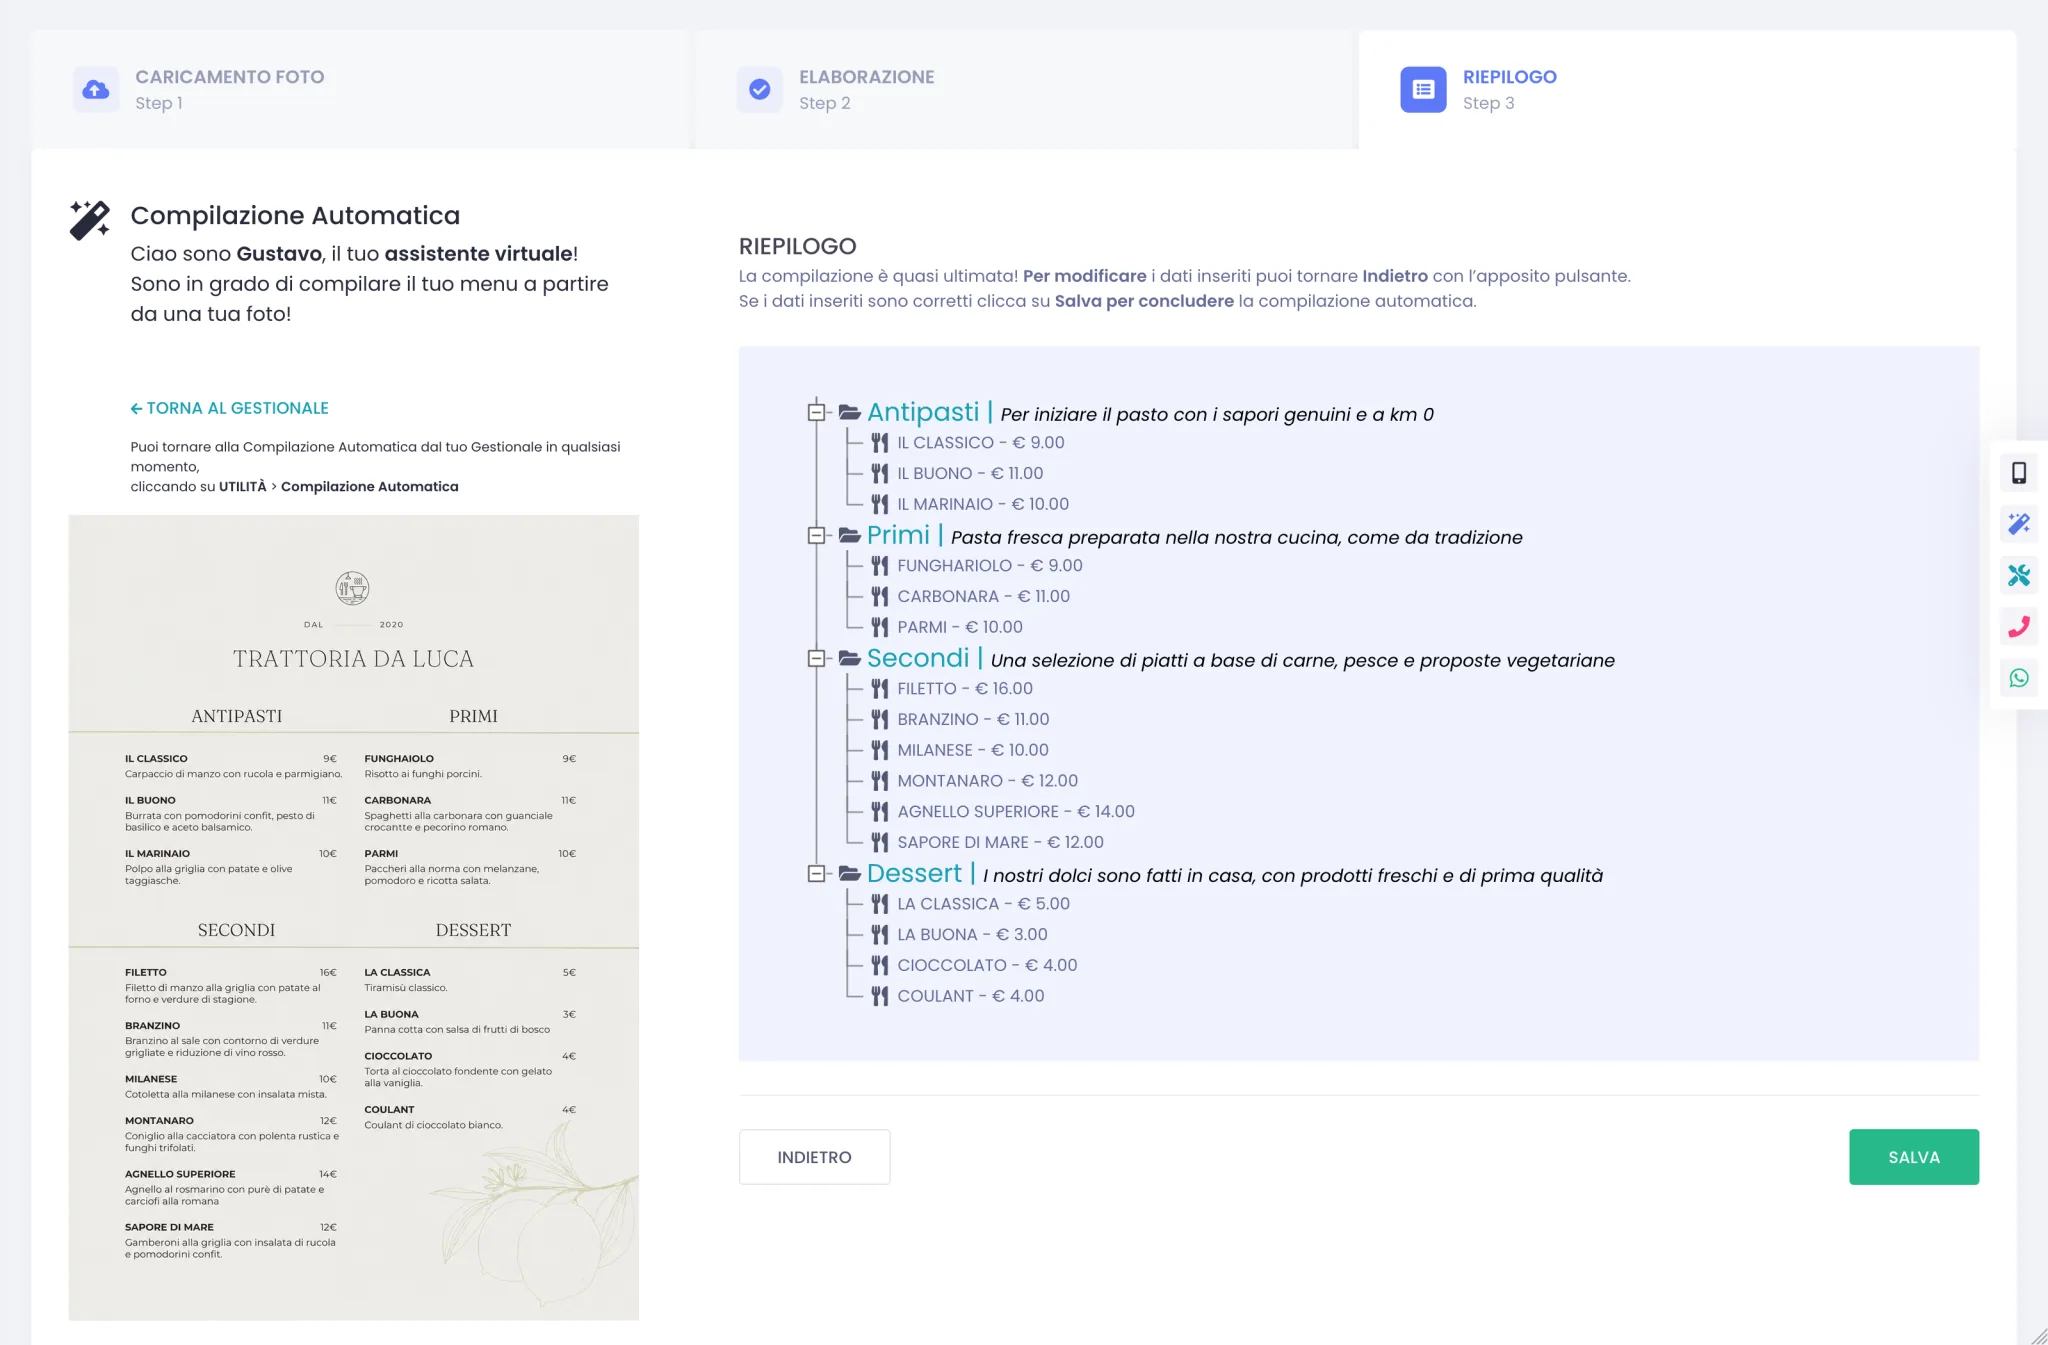Select the SAPORE DI MARE - € 12.00 item
The height and width of the screenshot is (1345, 2048).
1000,843
